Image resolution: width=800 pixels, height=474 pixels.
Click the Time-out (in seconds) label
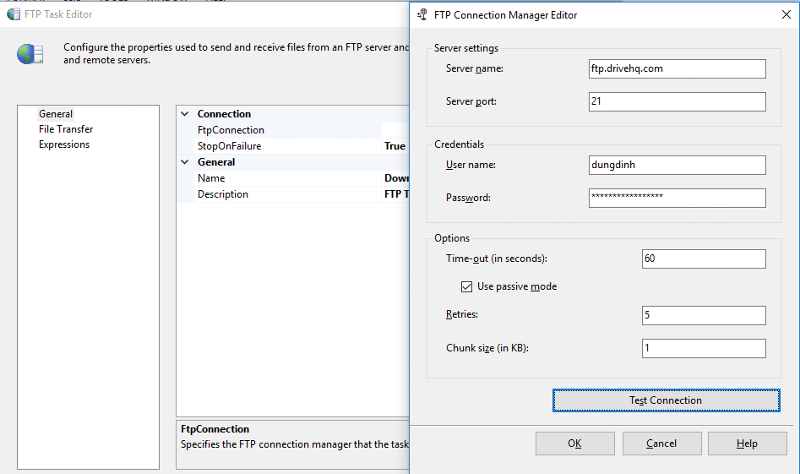click(x=496, y=259)
